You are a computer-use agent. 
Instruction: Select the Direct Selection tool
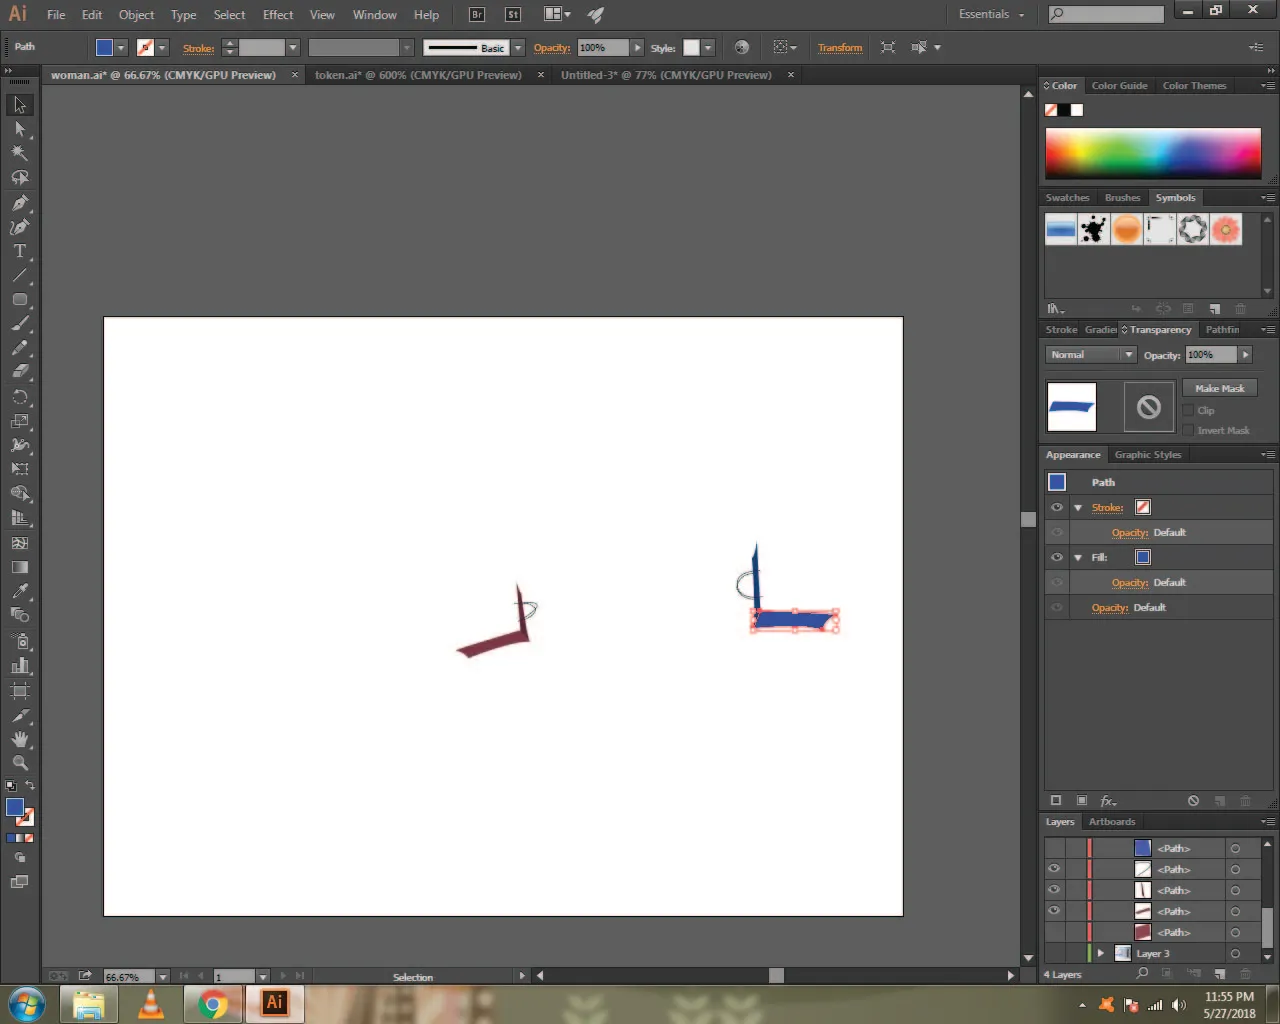pos(19,129)
